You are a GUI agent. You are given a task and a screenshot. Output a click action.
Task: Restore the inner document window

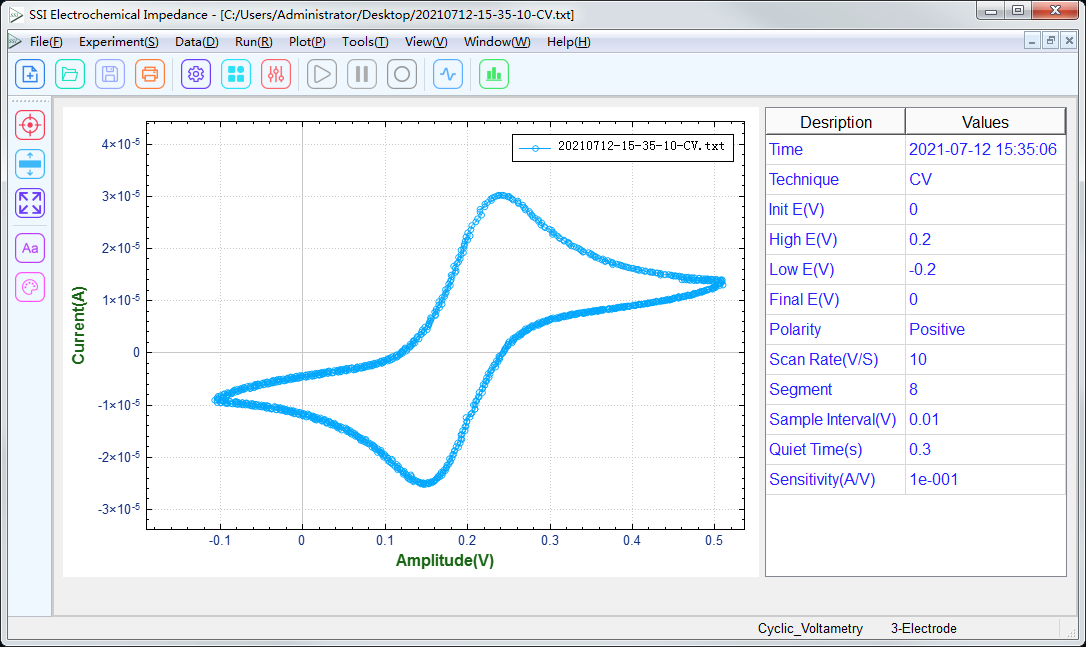coord(1051,41)
